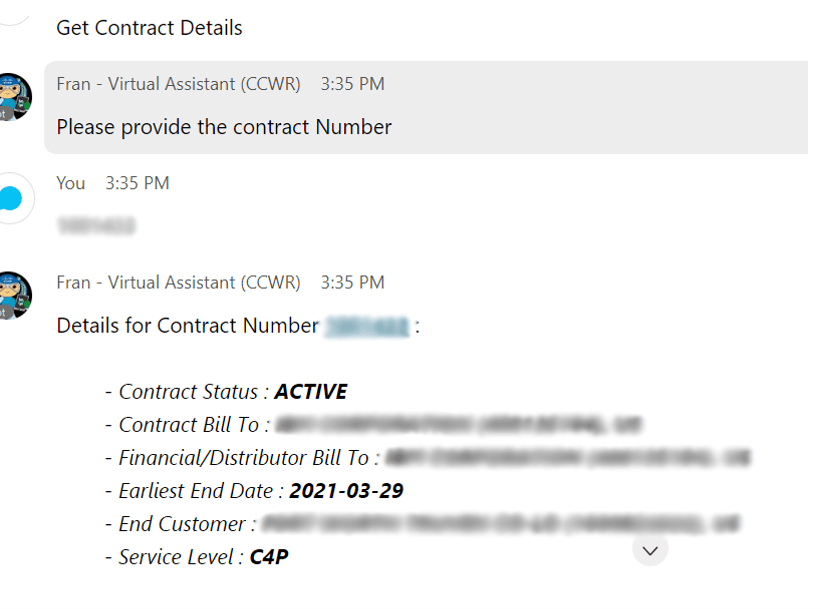821x609 pixels.
Task: Click the blurred Contract Bill To value
Action: tap(458, 425)
